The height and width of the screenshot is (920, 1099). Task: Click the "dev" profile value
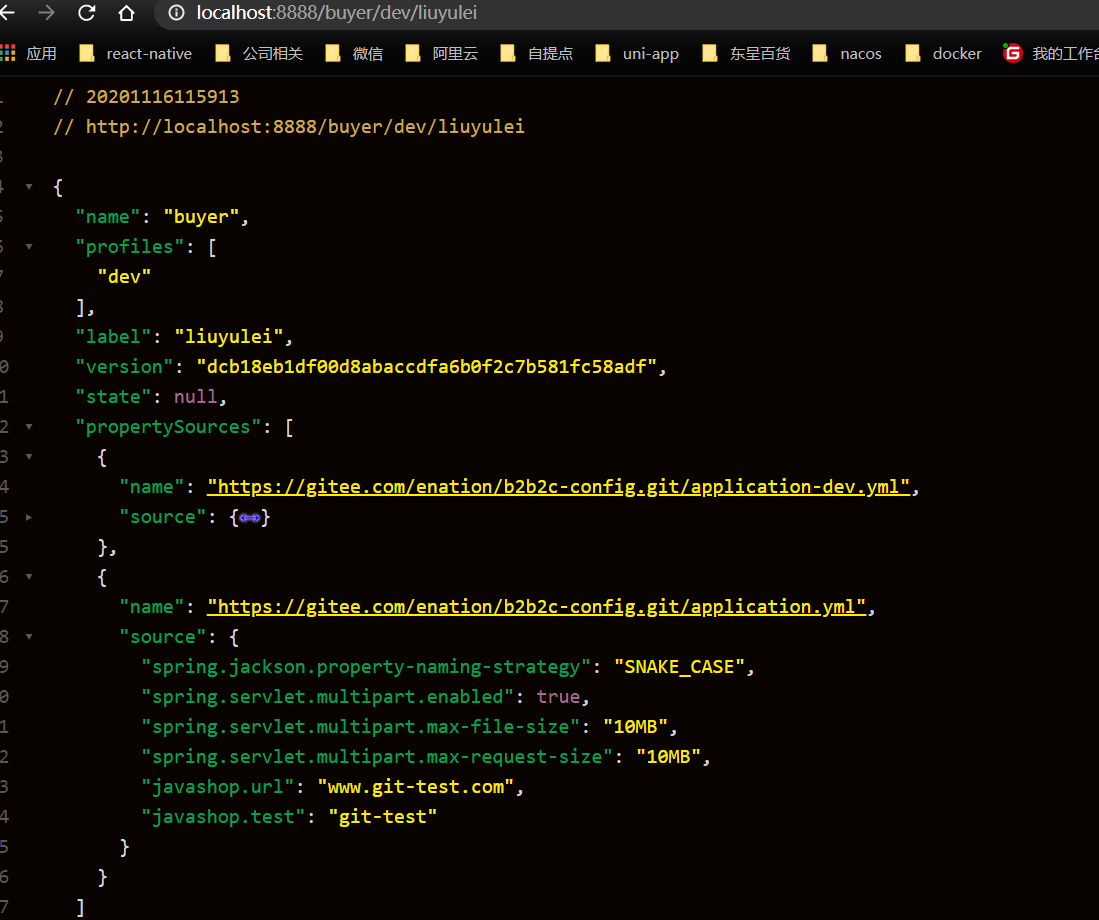124,277
